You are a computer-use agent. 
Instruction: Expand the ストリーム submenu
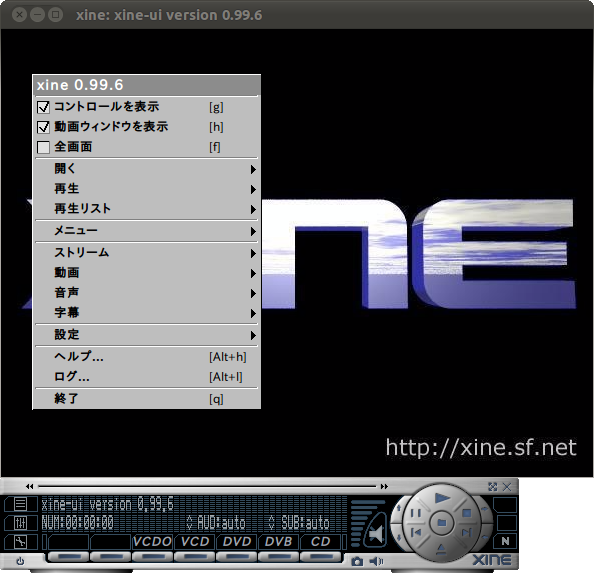point(147,253)
